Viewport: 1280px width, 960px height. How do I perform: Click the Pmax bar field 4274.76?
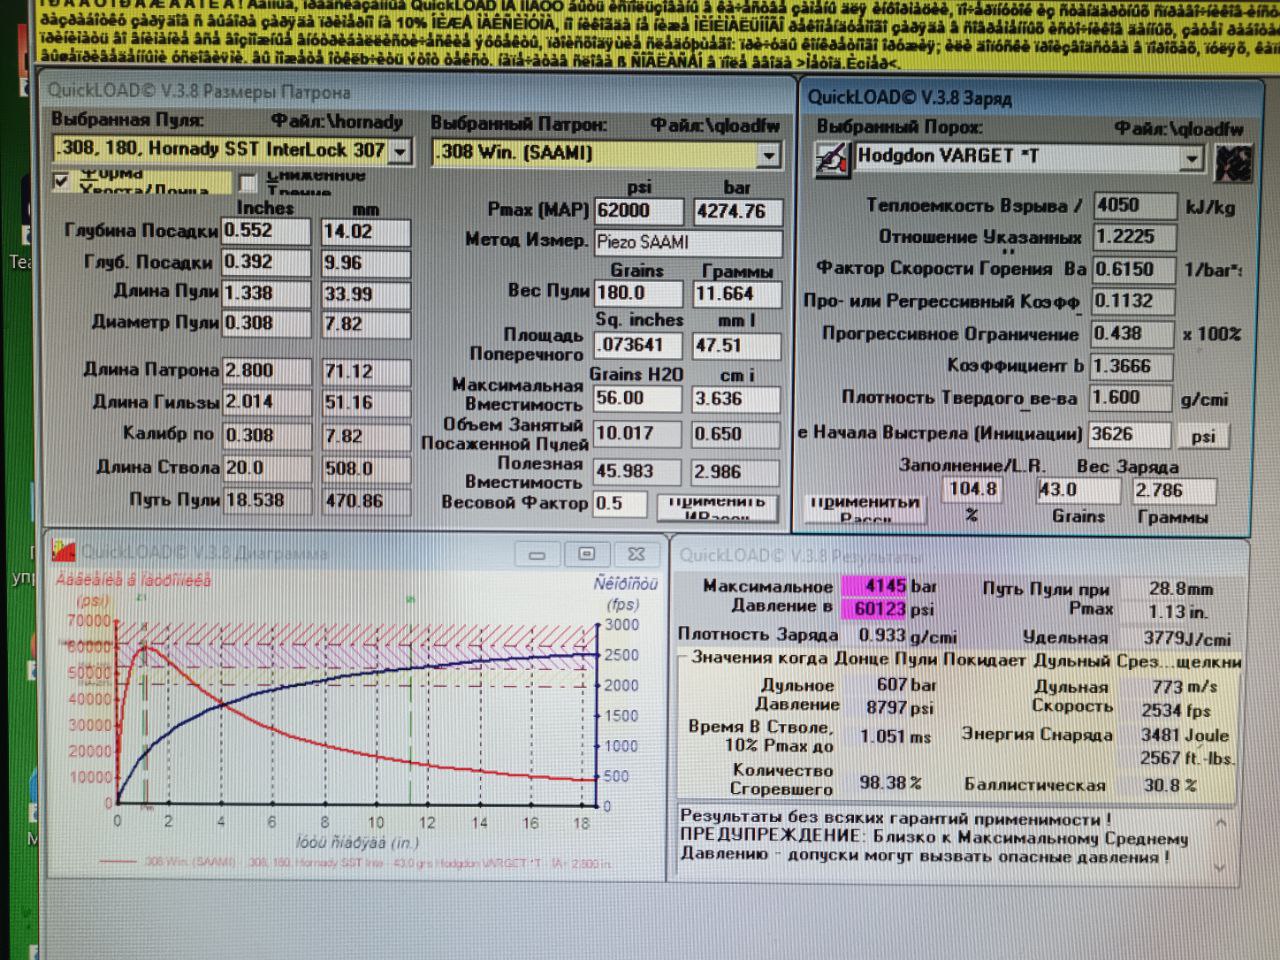(737, 212)
